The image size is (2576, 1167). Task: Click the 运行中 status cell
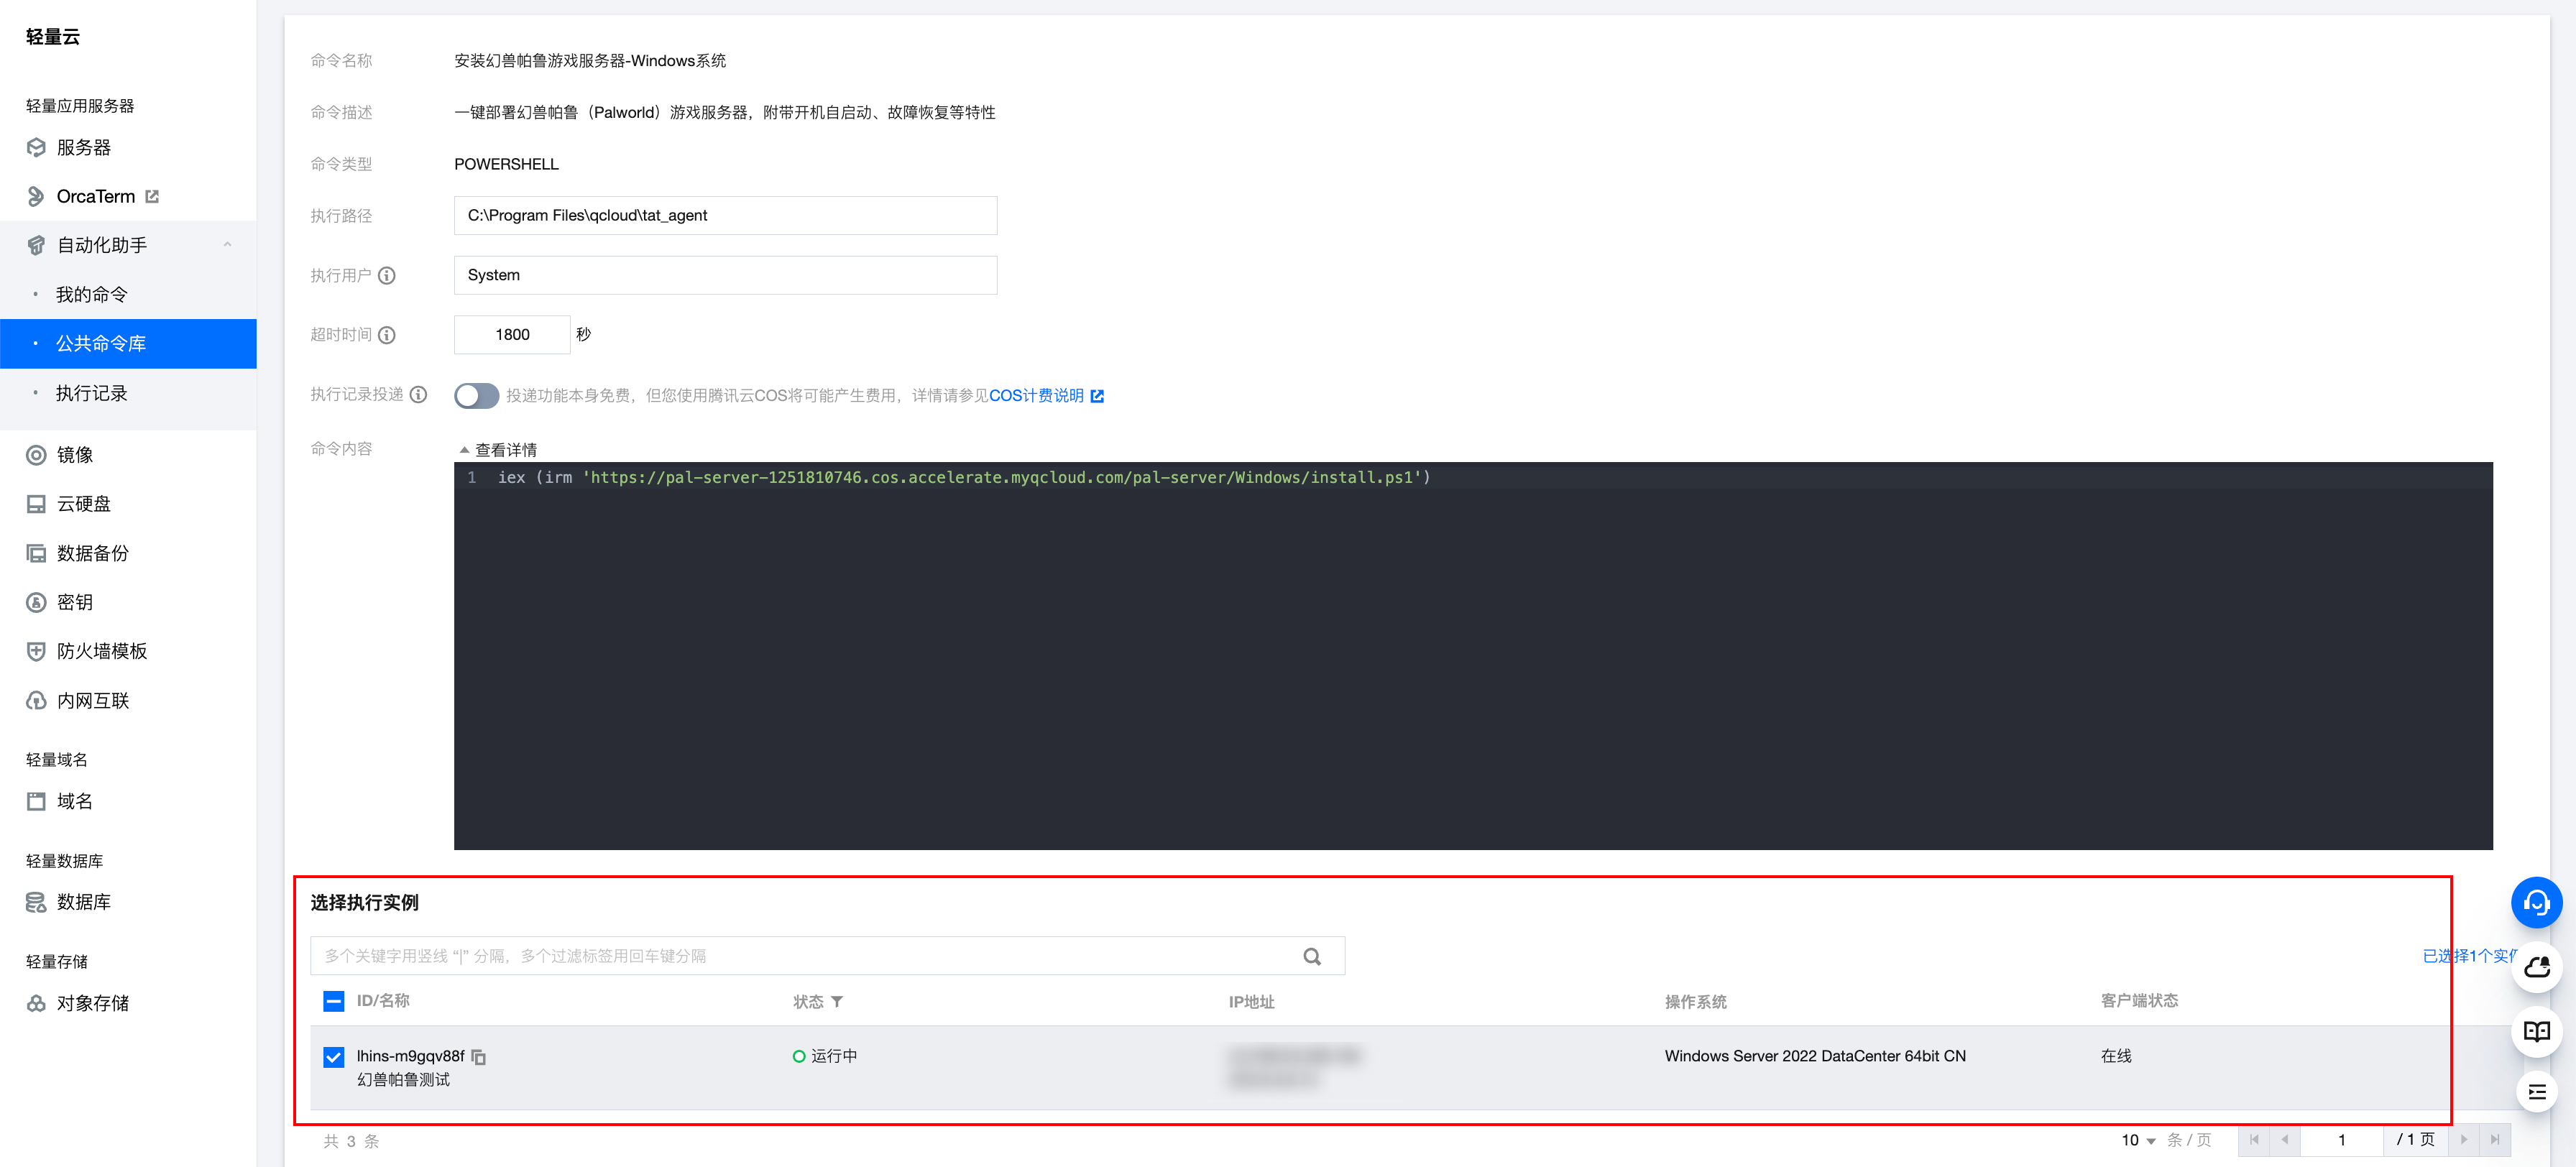(x=825, y=1056)
